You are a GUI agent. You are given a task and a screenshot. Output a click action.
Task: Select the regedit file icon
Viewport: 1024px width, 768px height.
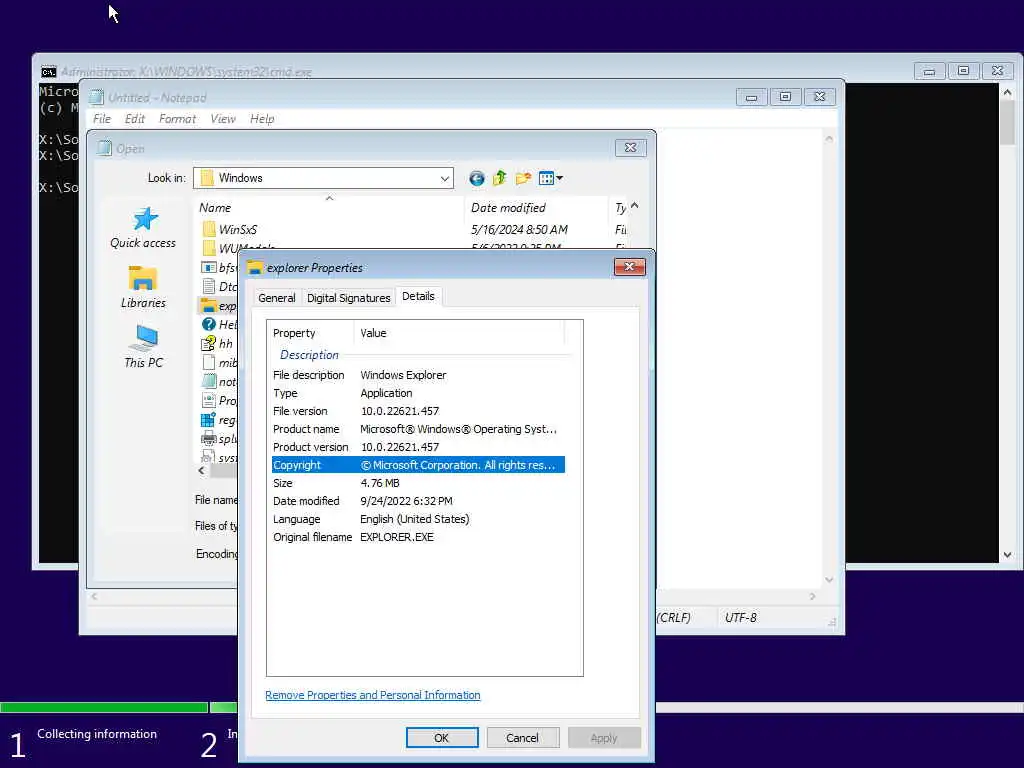(x=208, y=419)
